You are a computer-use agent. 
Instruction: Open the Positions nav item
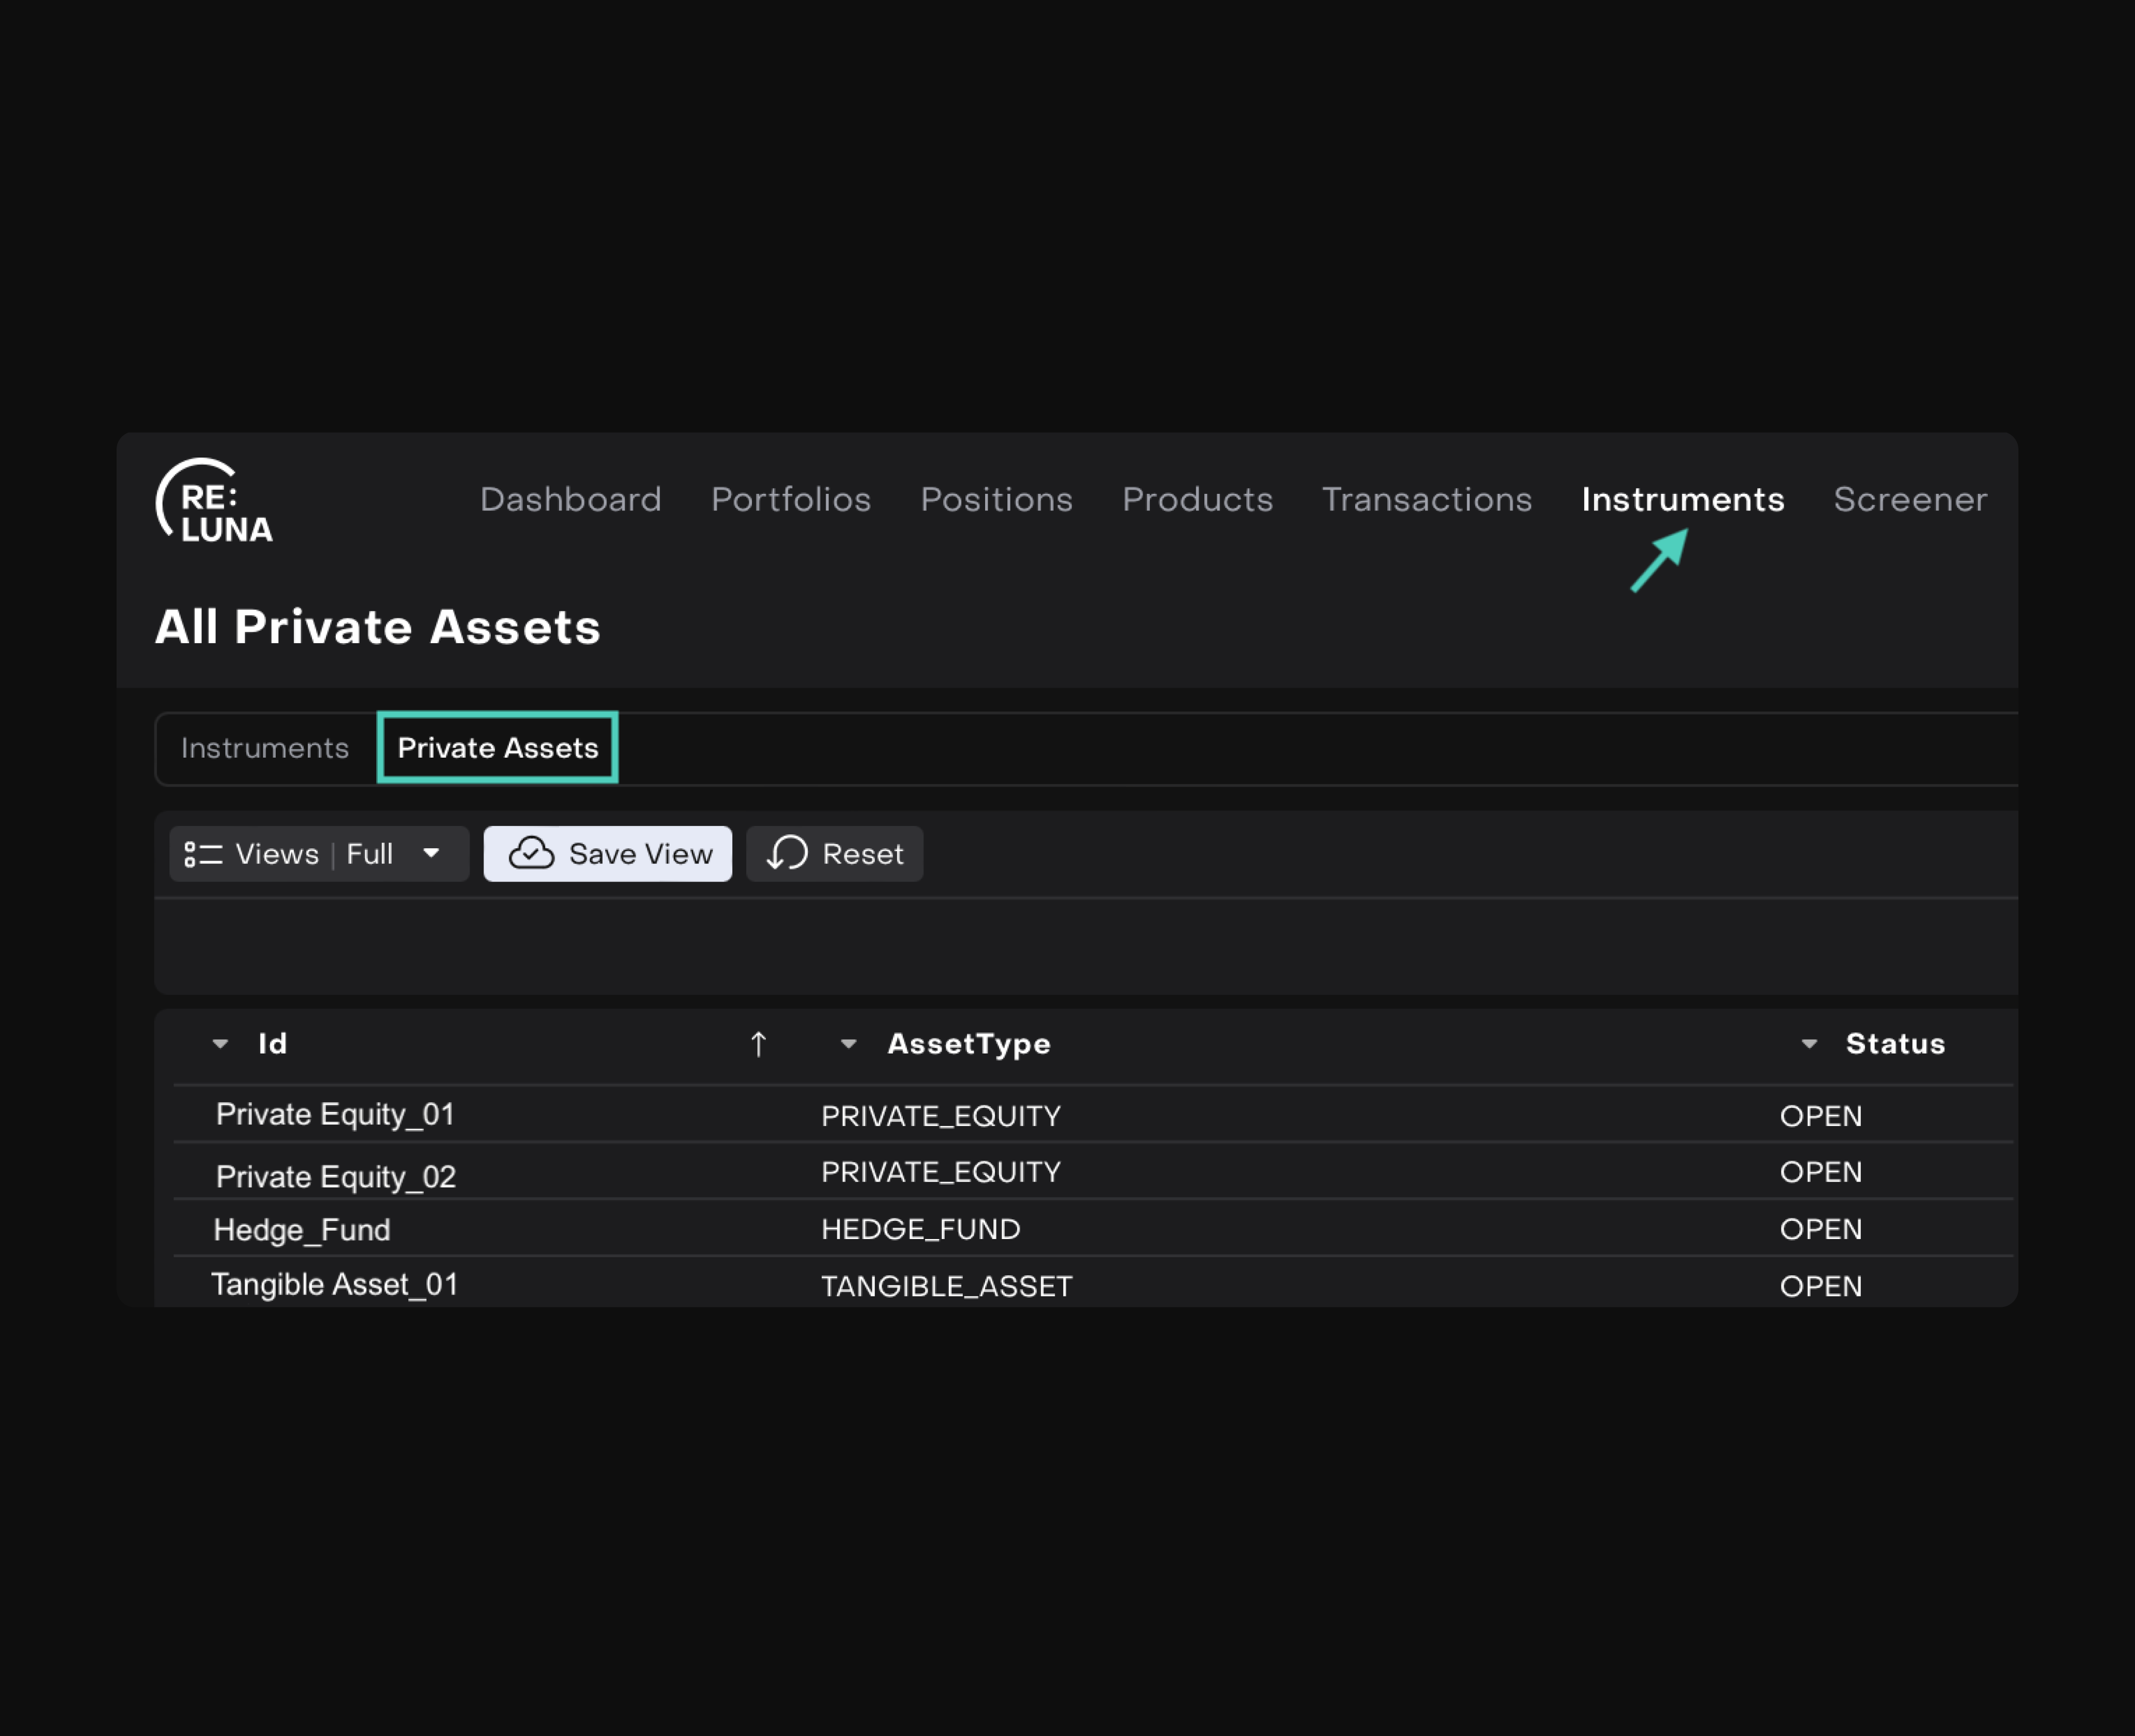point(996,499)
